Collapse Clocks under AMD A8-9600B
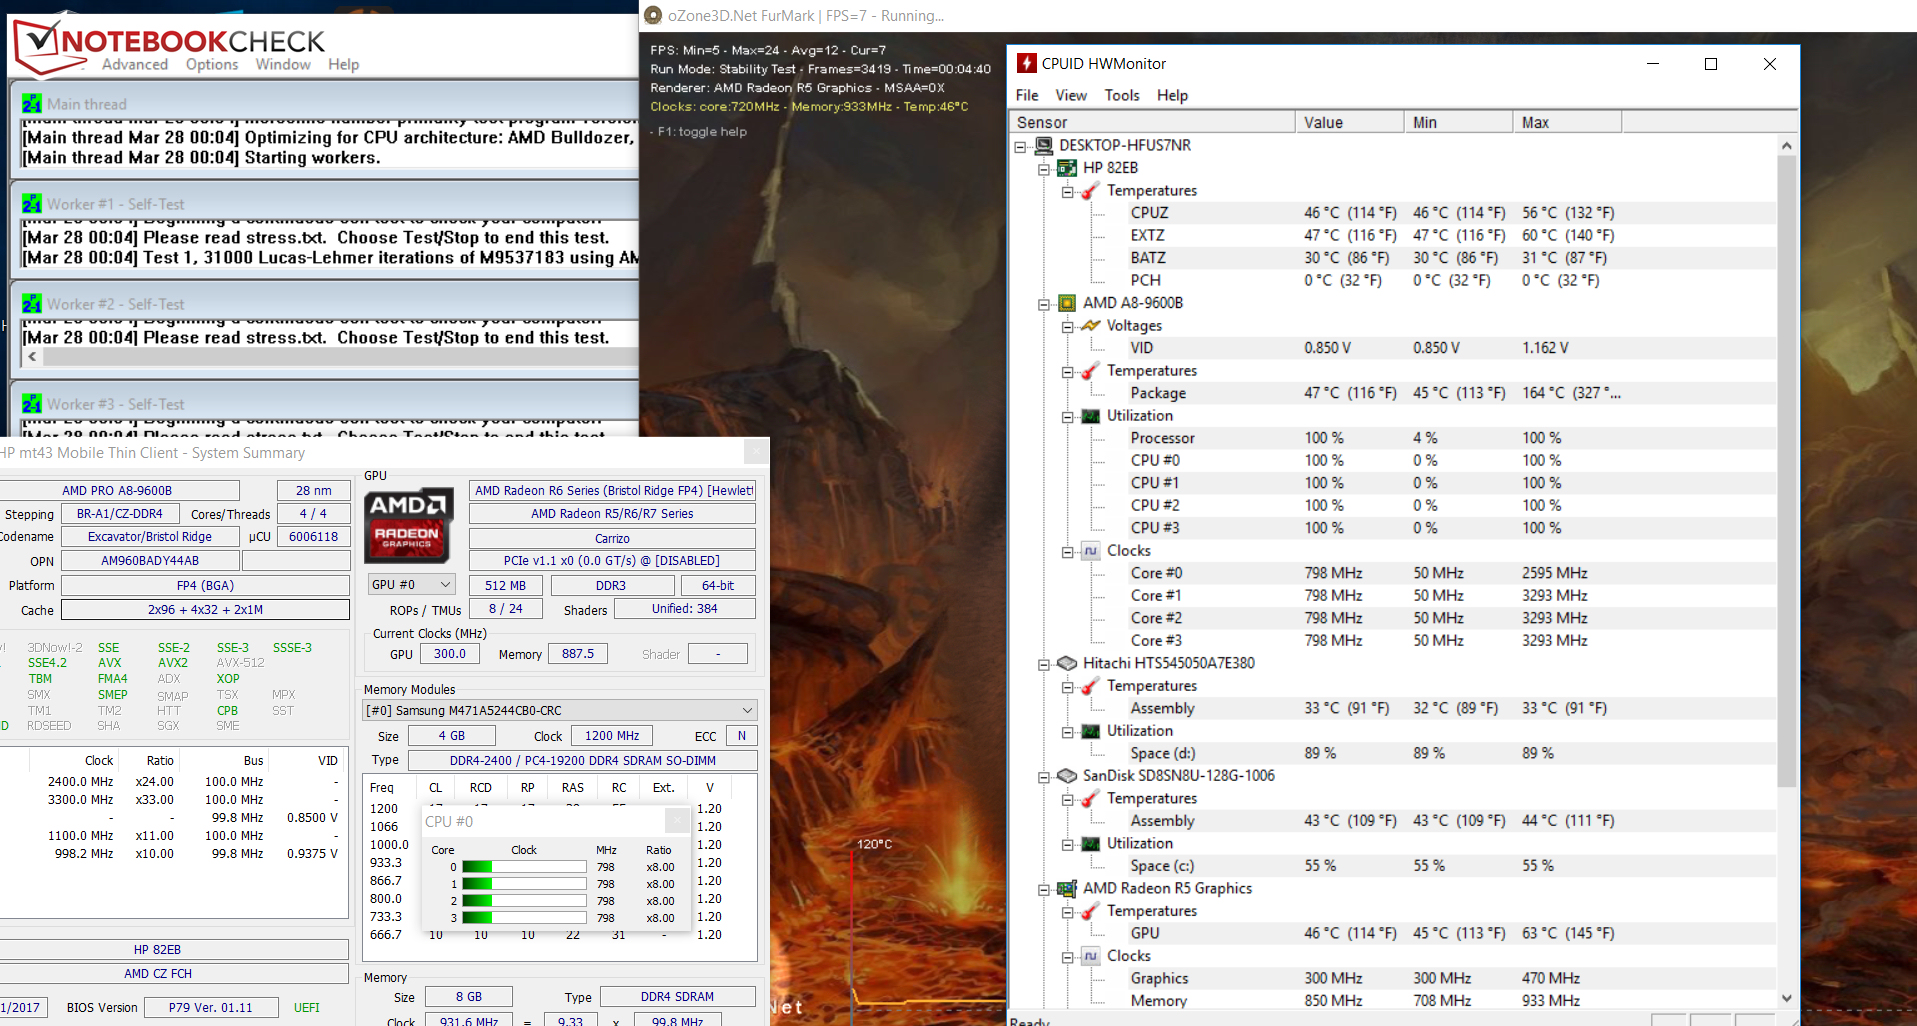 click(x=1068, y=552)
